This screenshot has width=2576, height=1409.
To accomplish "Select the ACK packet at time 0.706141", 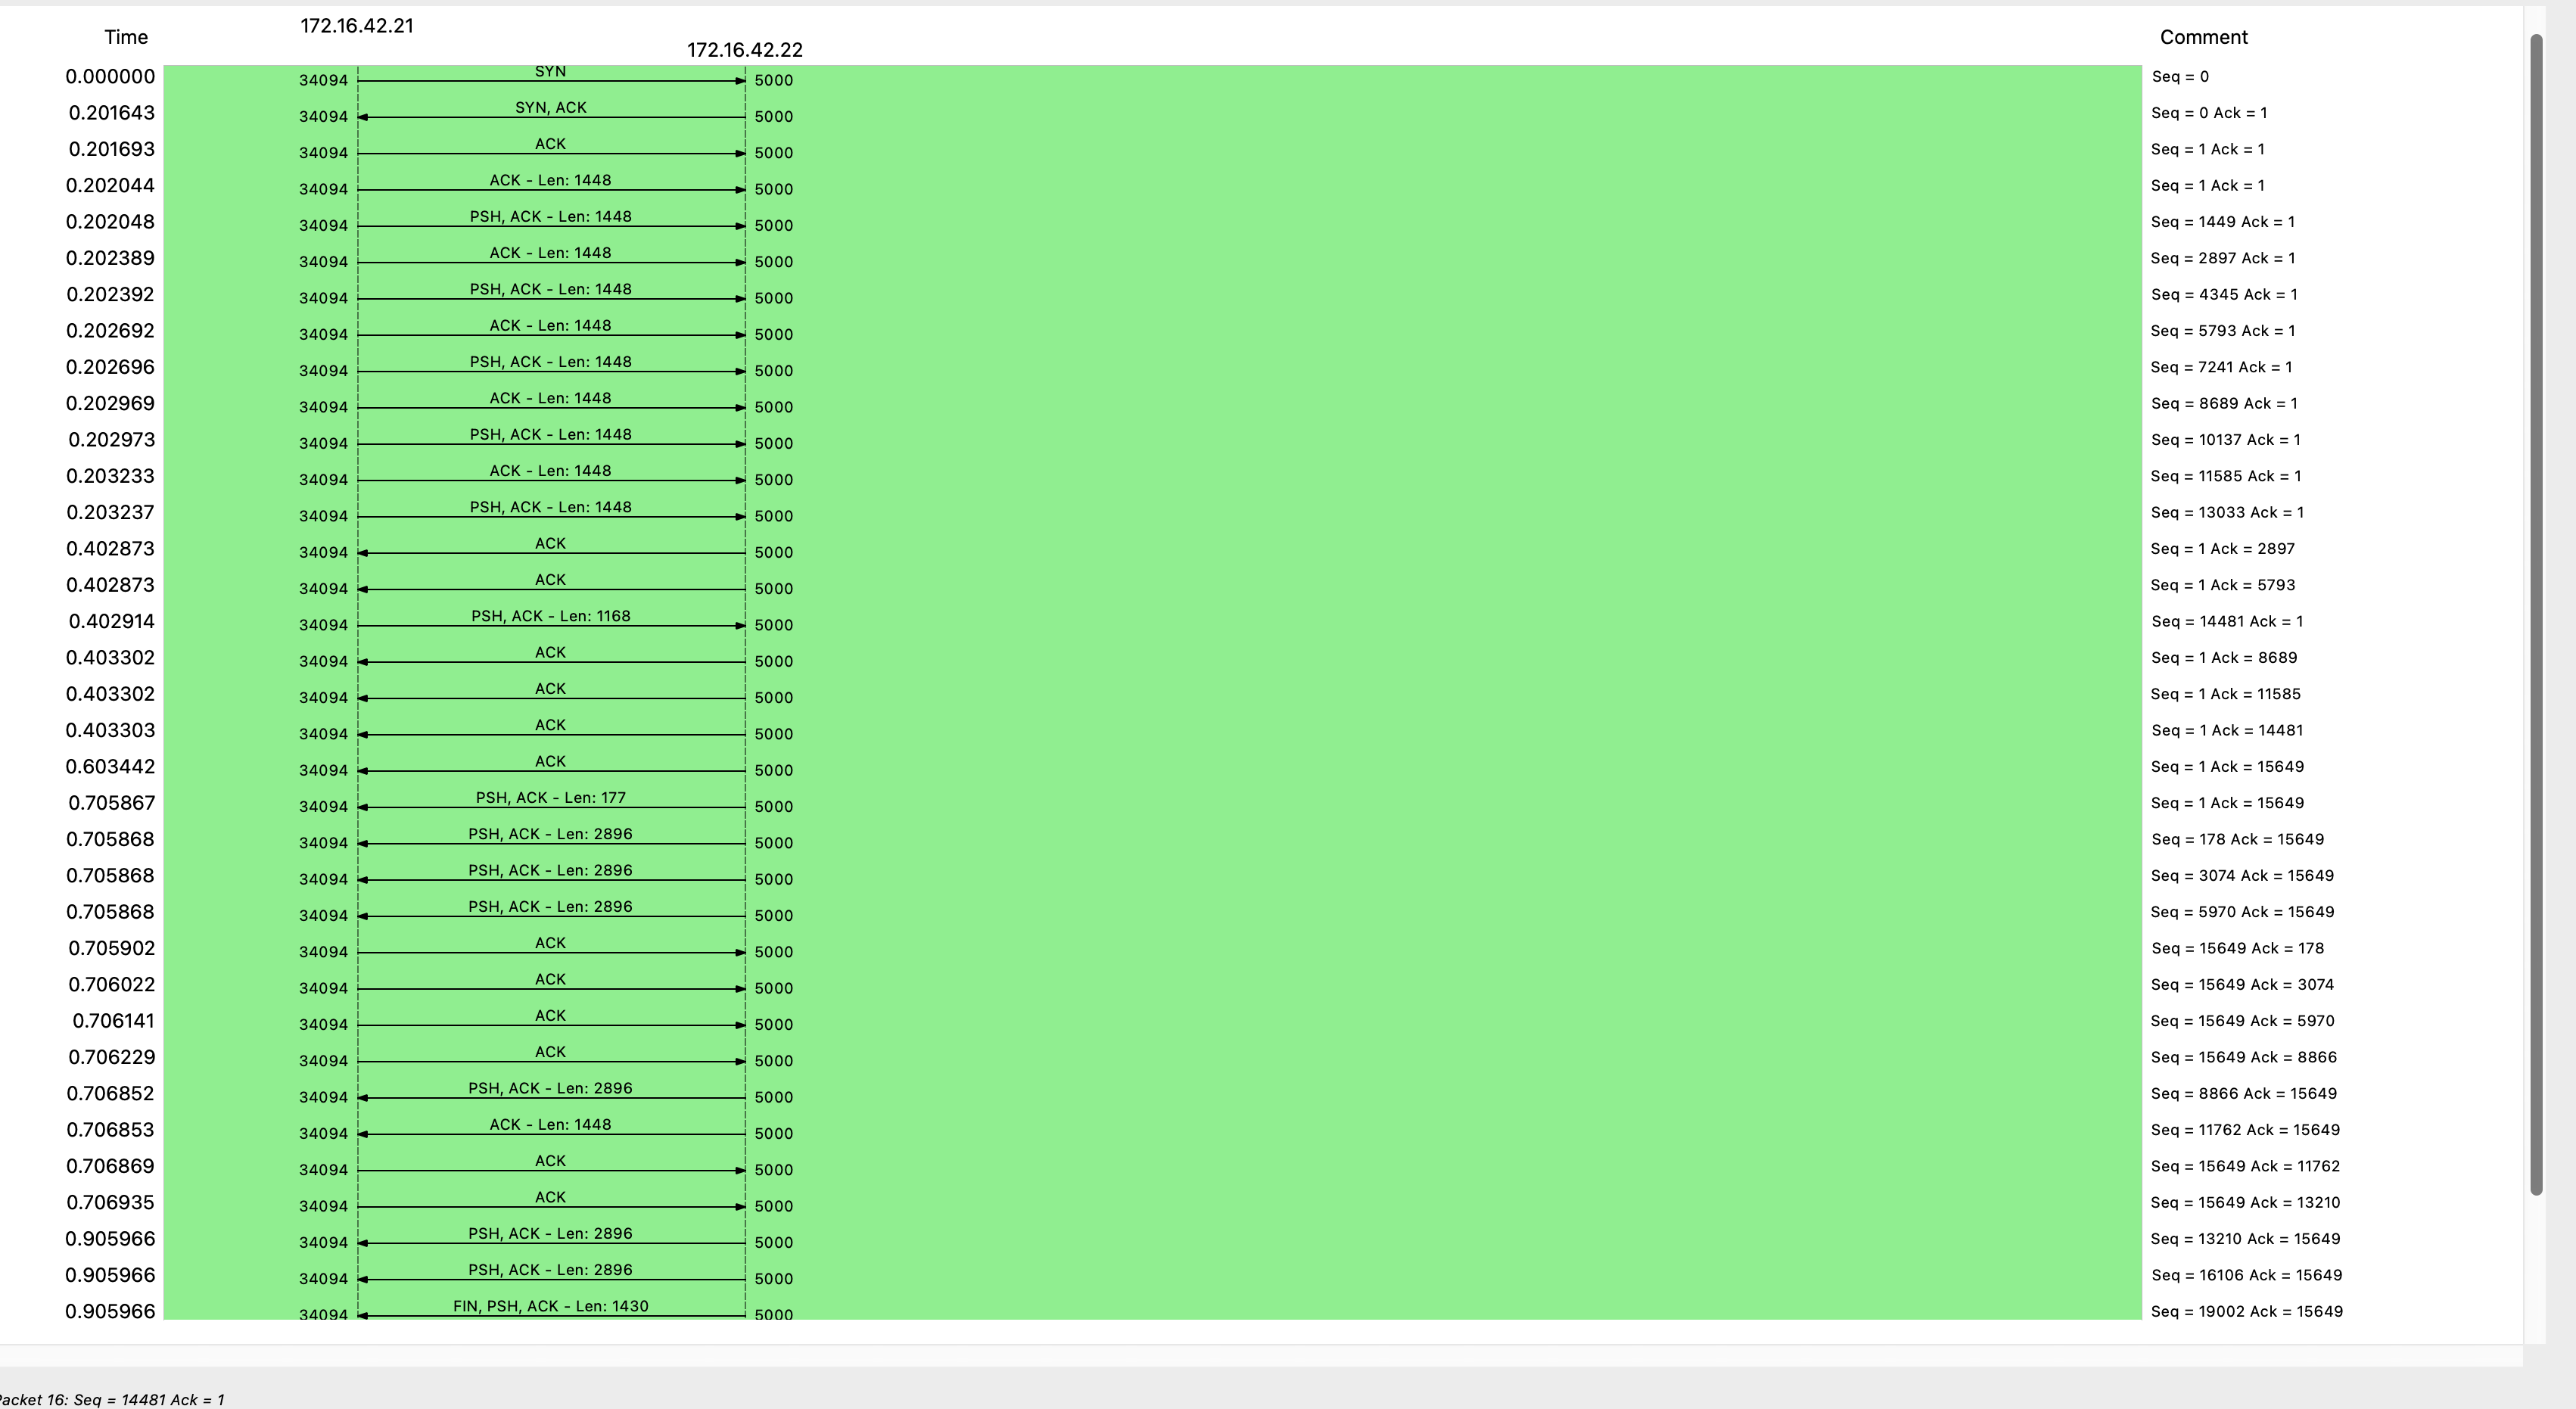I will click(x=550, y=1021).
